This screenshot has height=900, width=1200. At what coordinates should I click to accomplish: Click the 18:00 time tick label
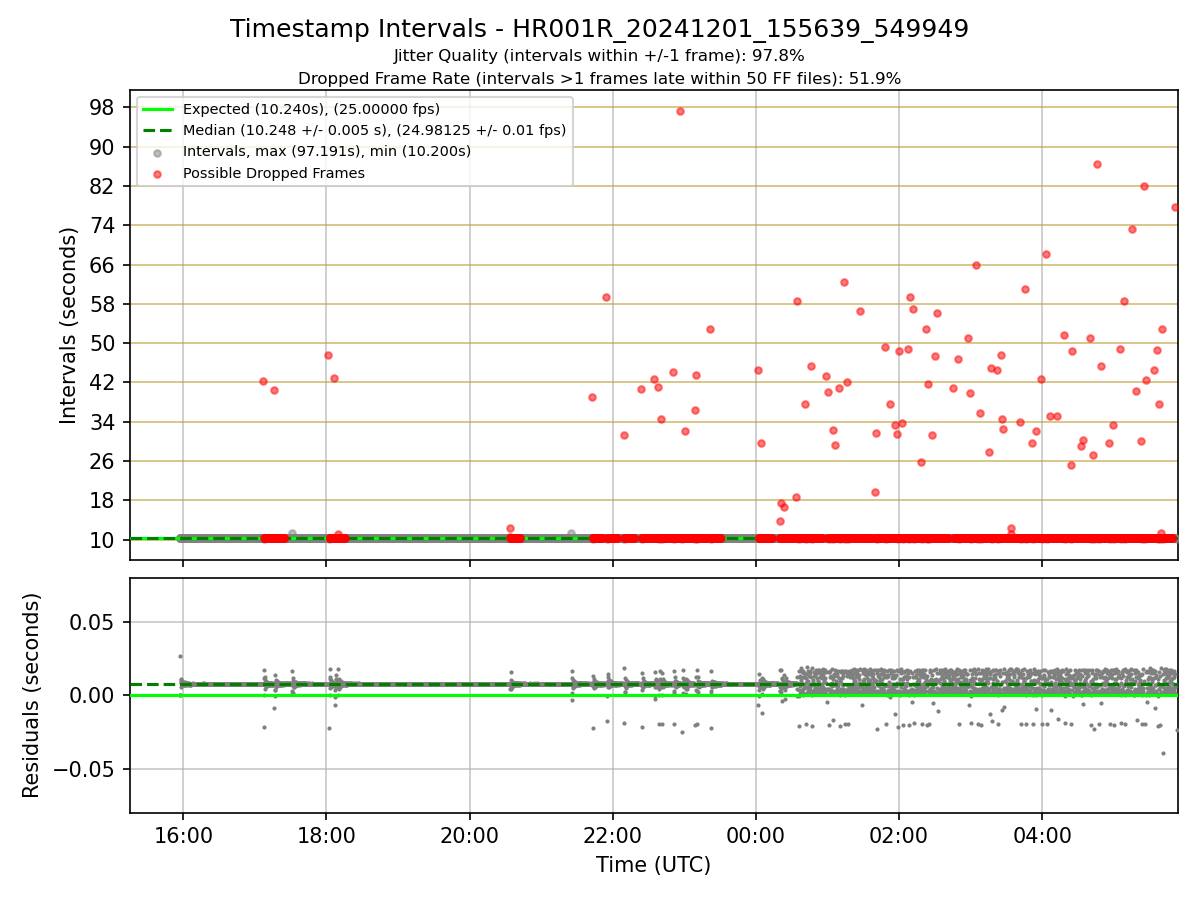tap(326, 835)
